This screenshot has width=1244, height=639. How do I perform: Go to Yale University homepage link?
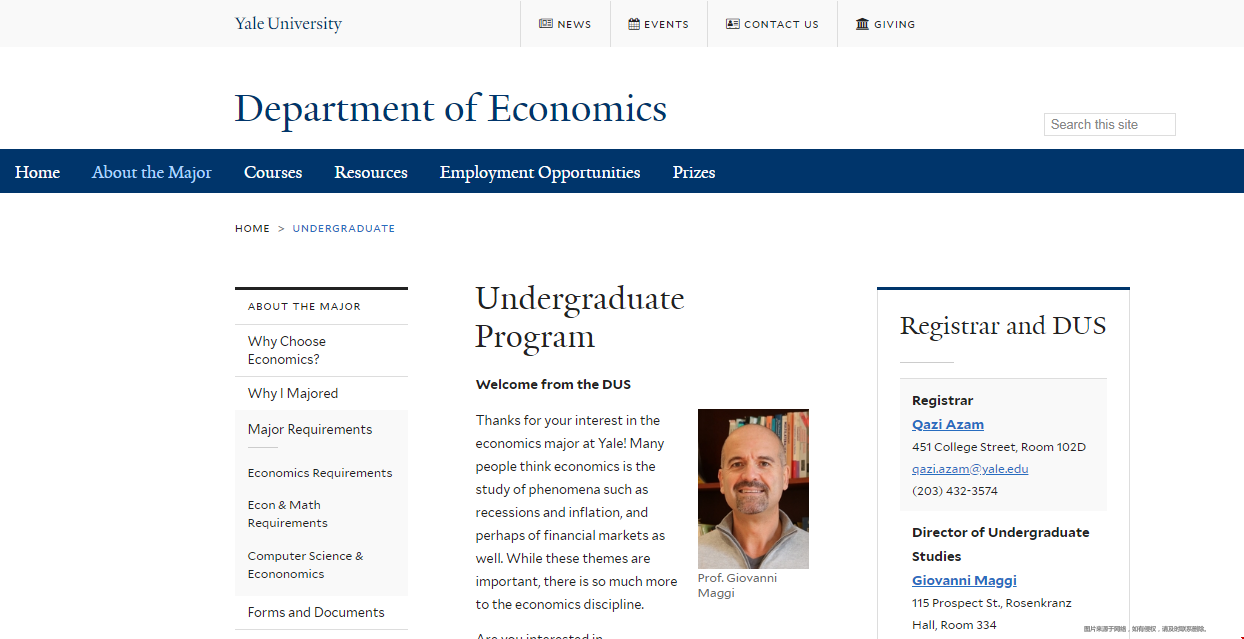click(x=288, y=24)
